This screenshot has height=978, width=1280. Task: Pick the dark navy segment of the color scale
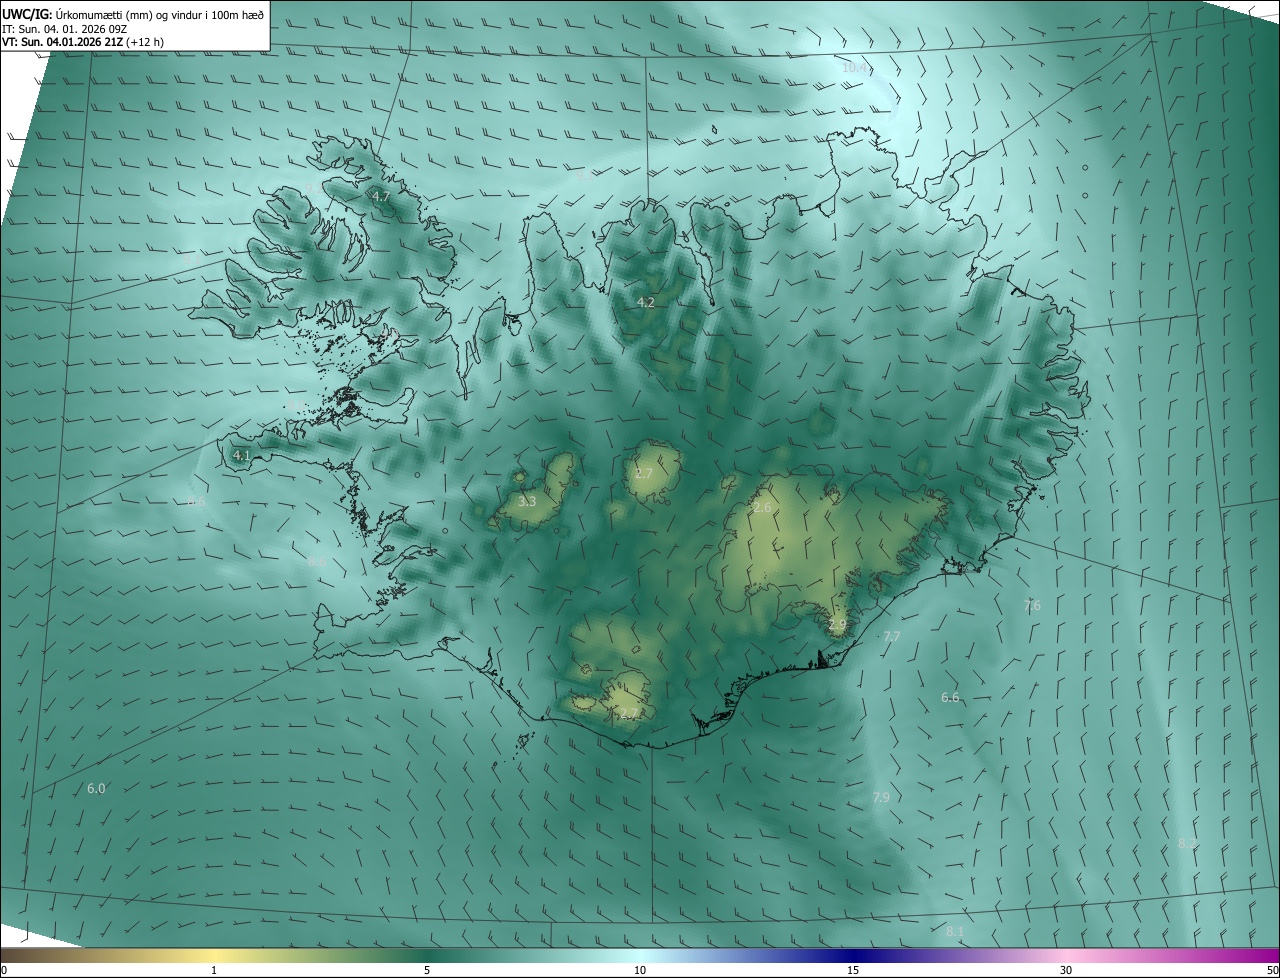(x=853, y=955)
